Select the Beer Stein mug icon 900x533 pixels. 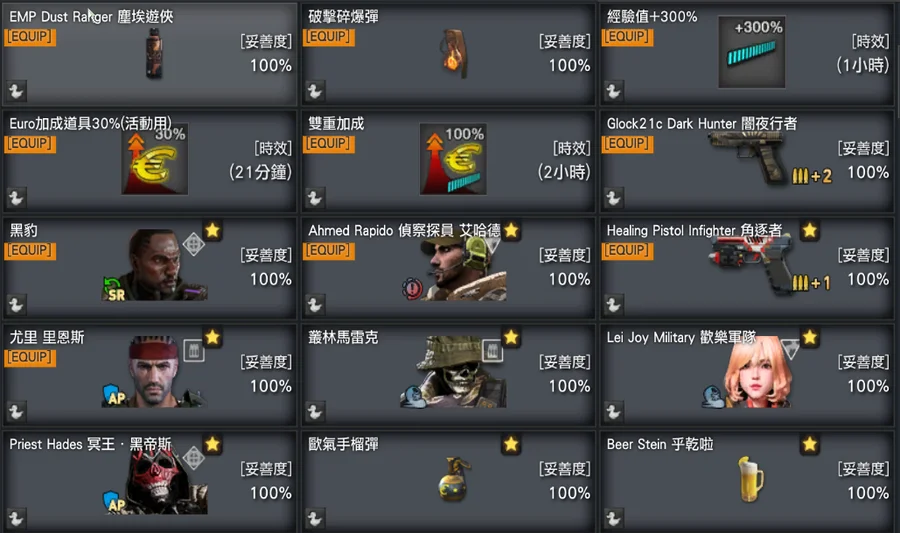coord(750,479)
